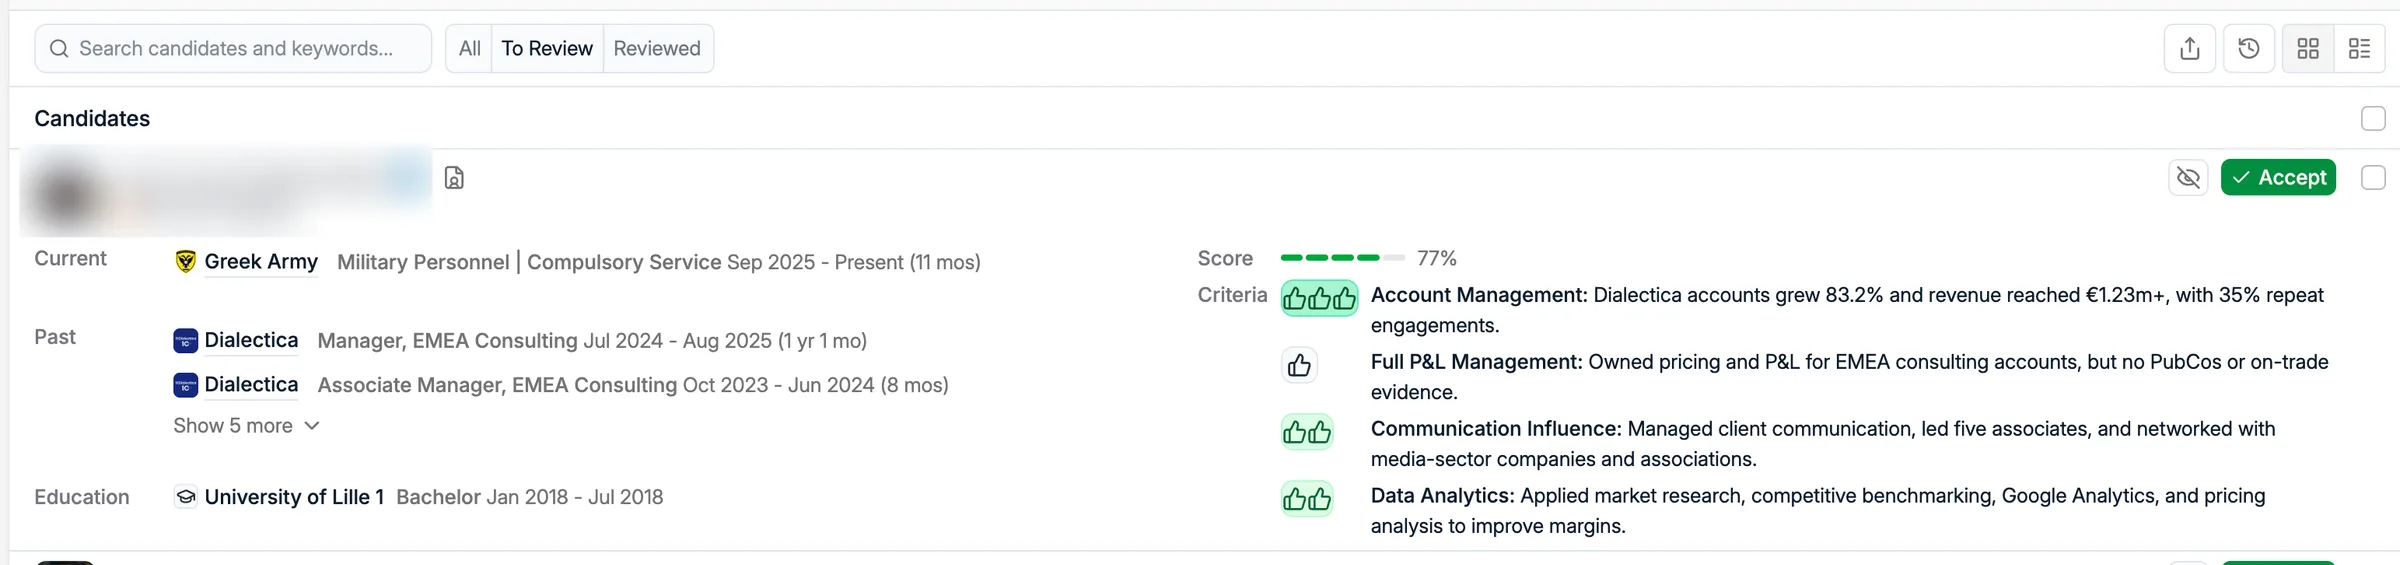2400x565 pixels.
Task: Open the Greek Army company link
Action: (261, 262)
